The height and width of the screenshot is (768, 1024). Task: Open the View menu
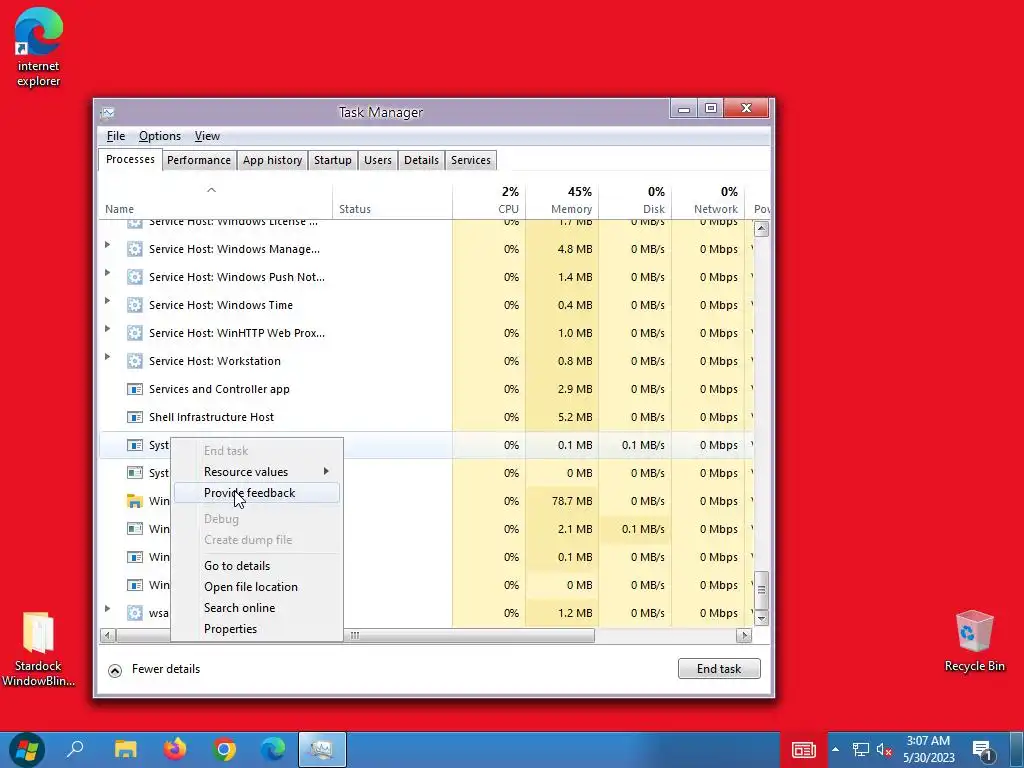207,136
